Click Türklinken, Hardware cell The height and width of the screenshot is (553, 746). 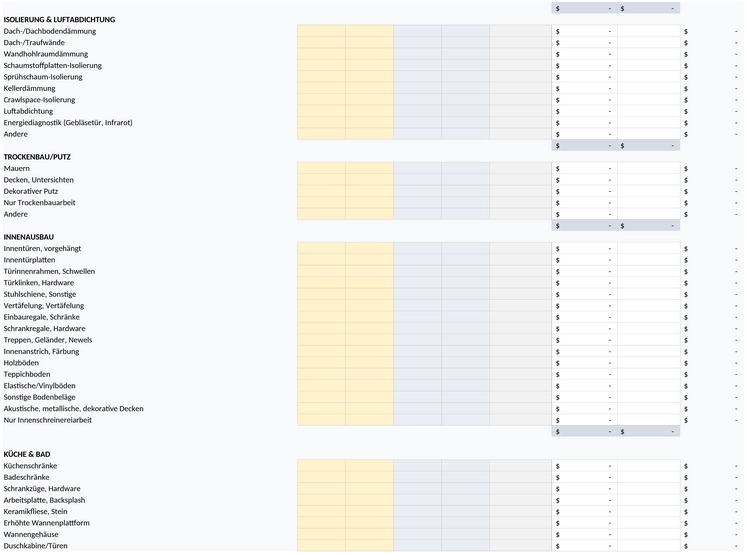(39, 282)
